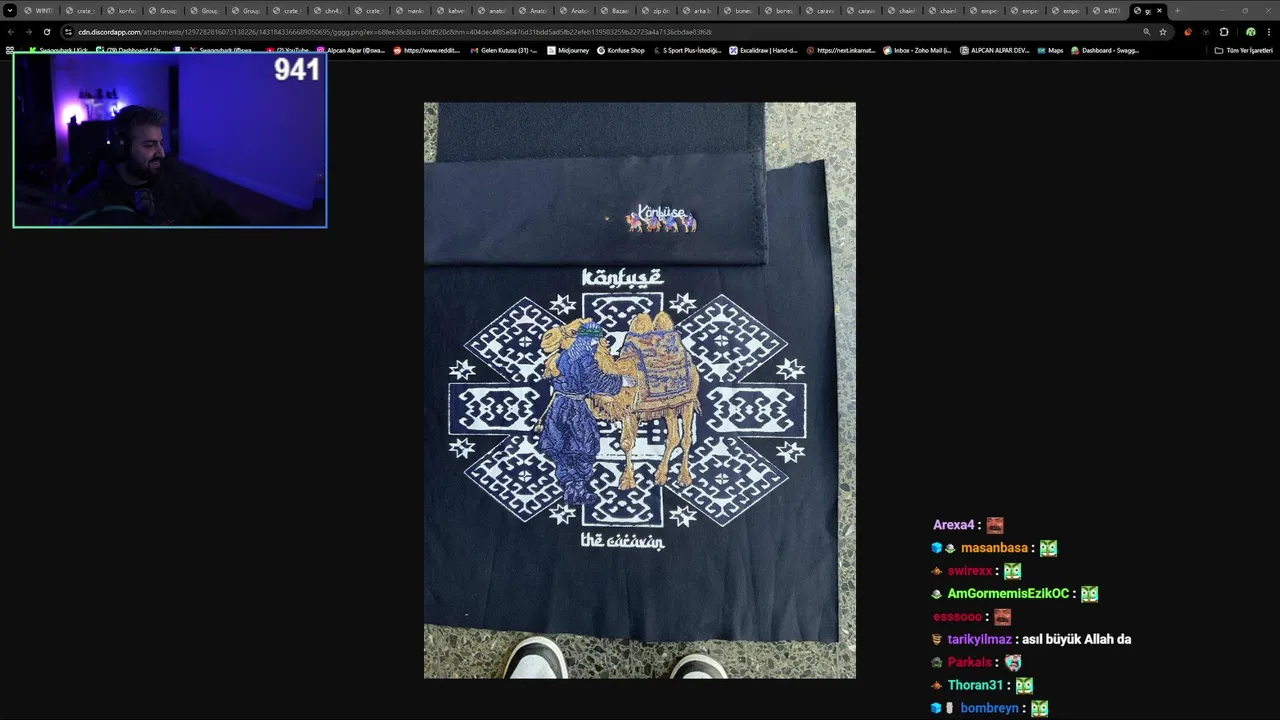
Task: Open Alpcan Alpar Instagram bookmark
Action: coord(350,50)
